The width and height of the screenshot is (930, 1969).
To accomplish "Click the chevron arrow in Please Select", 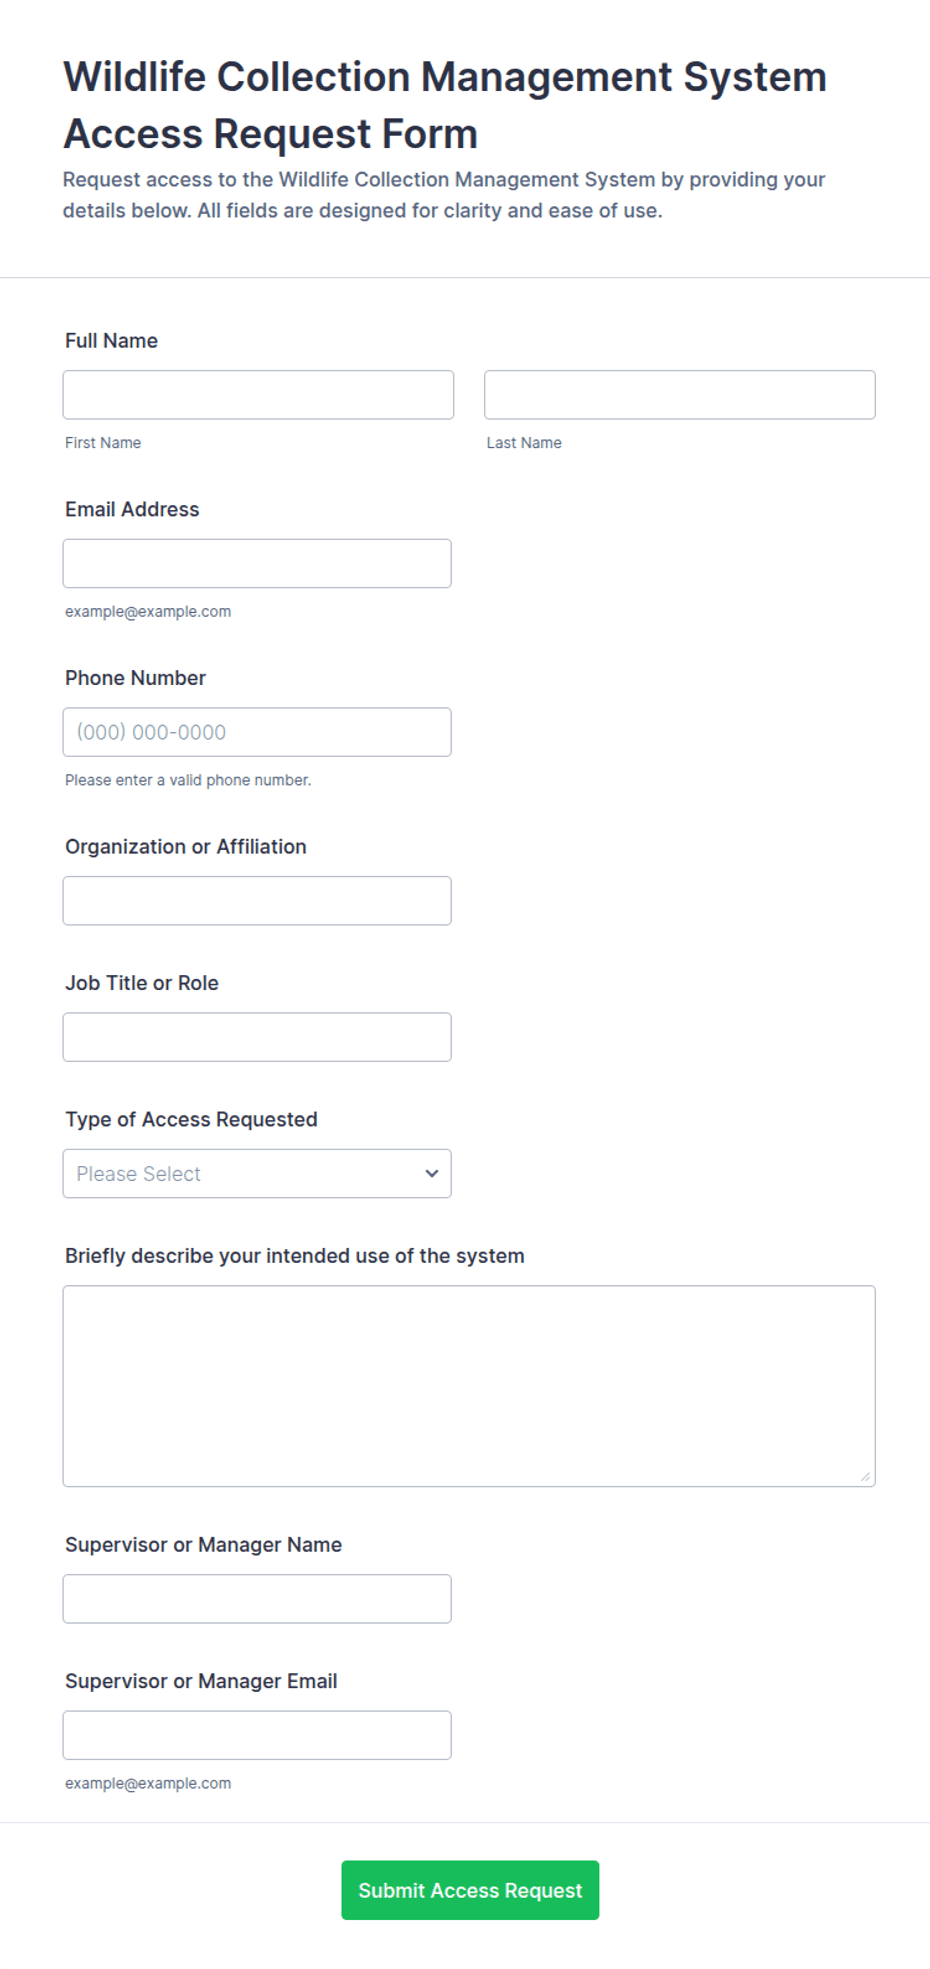I will [x=432, y=1174].
